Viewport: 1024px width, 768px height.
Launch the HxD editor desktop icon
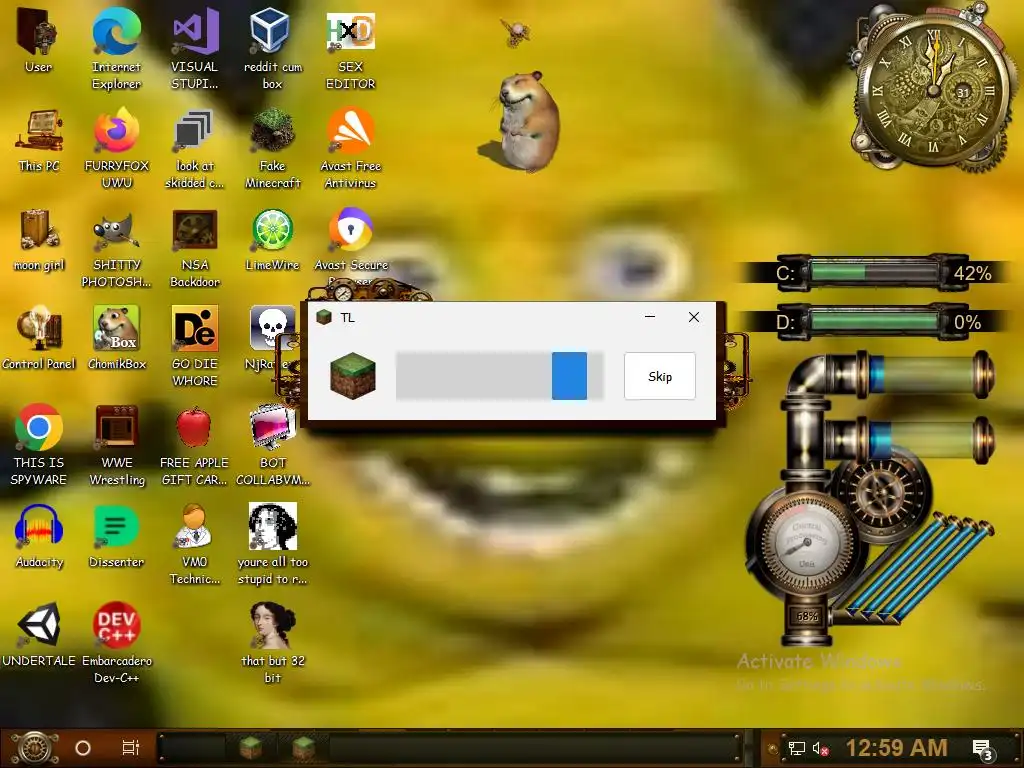pyautogui.click(x=351, y=49)
